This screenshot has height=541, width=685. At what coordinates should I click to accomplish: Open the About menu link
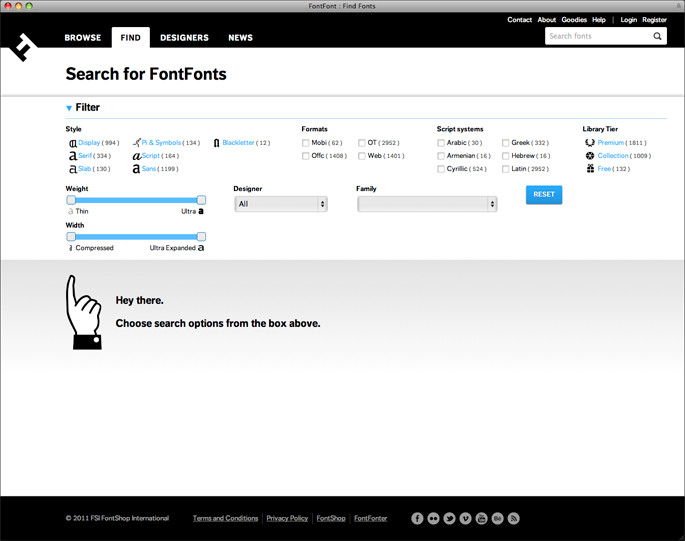[547, 20]
